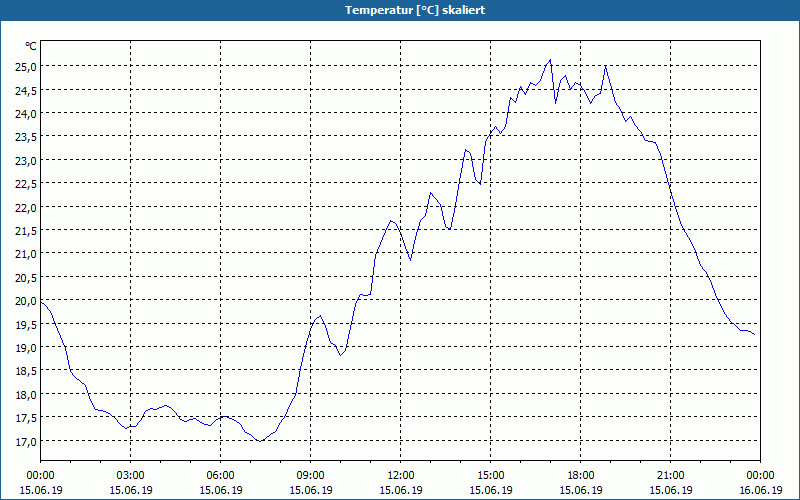
Task: Click the °C unit label on the y-axis
Action: pos(31,46)
